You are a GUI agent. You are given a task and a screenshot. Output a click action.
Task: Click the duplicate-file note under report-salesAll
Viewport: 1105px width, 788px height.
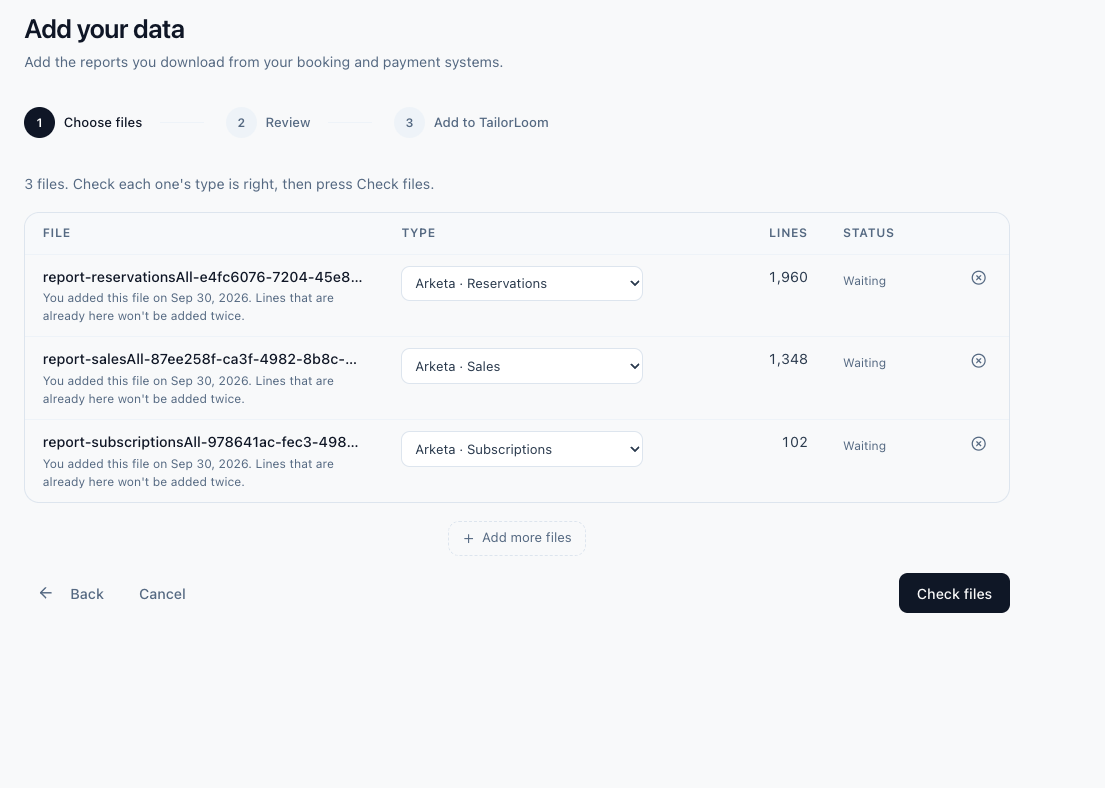[188, 390]
